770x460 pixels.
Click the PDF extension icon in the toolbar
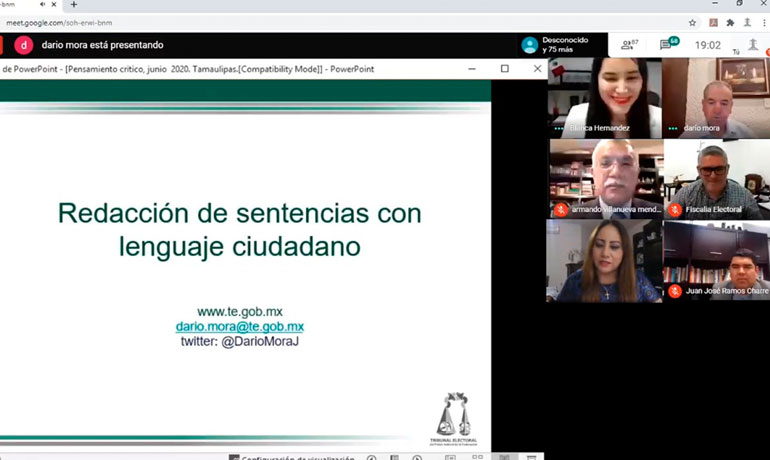coord(712,22)
